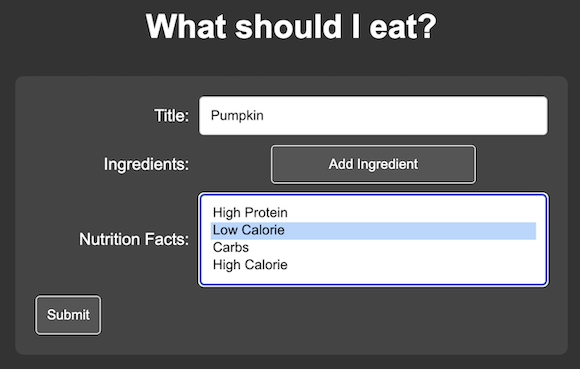Click the word Pumpkin in Title field
Viewport: 580px width, 369px height.
[237, 115]
